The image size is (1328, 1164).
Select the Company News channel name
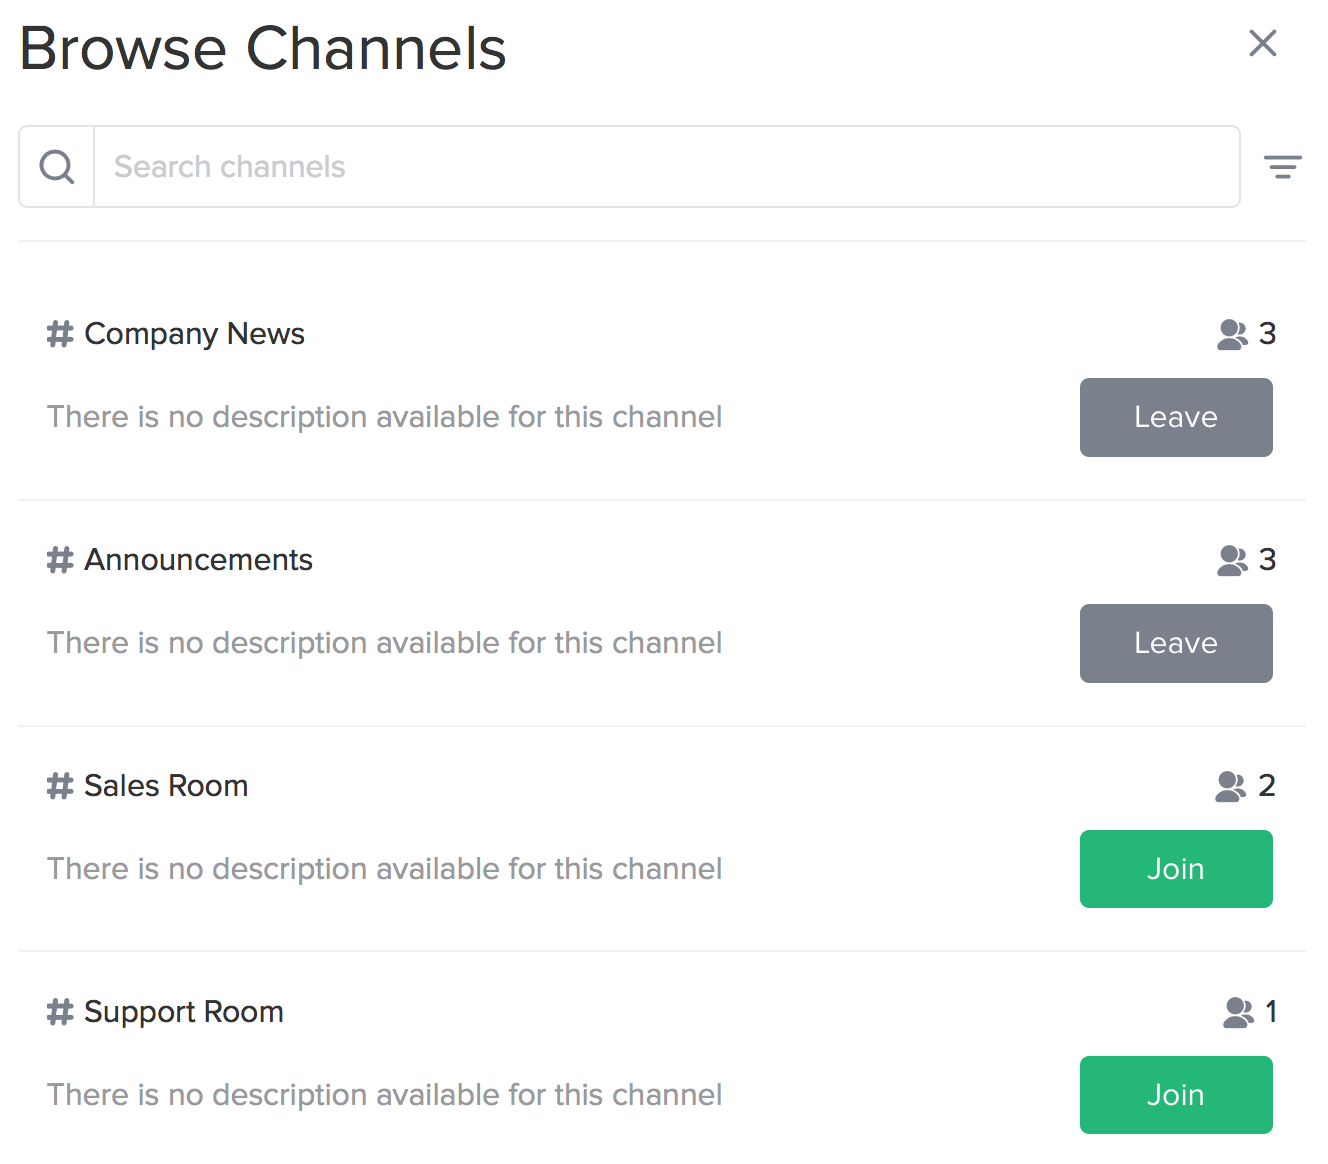tap(194, 334)
